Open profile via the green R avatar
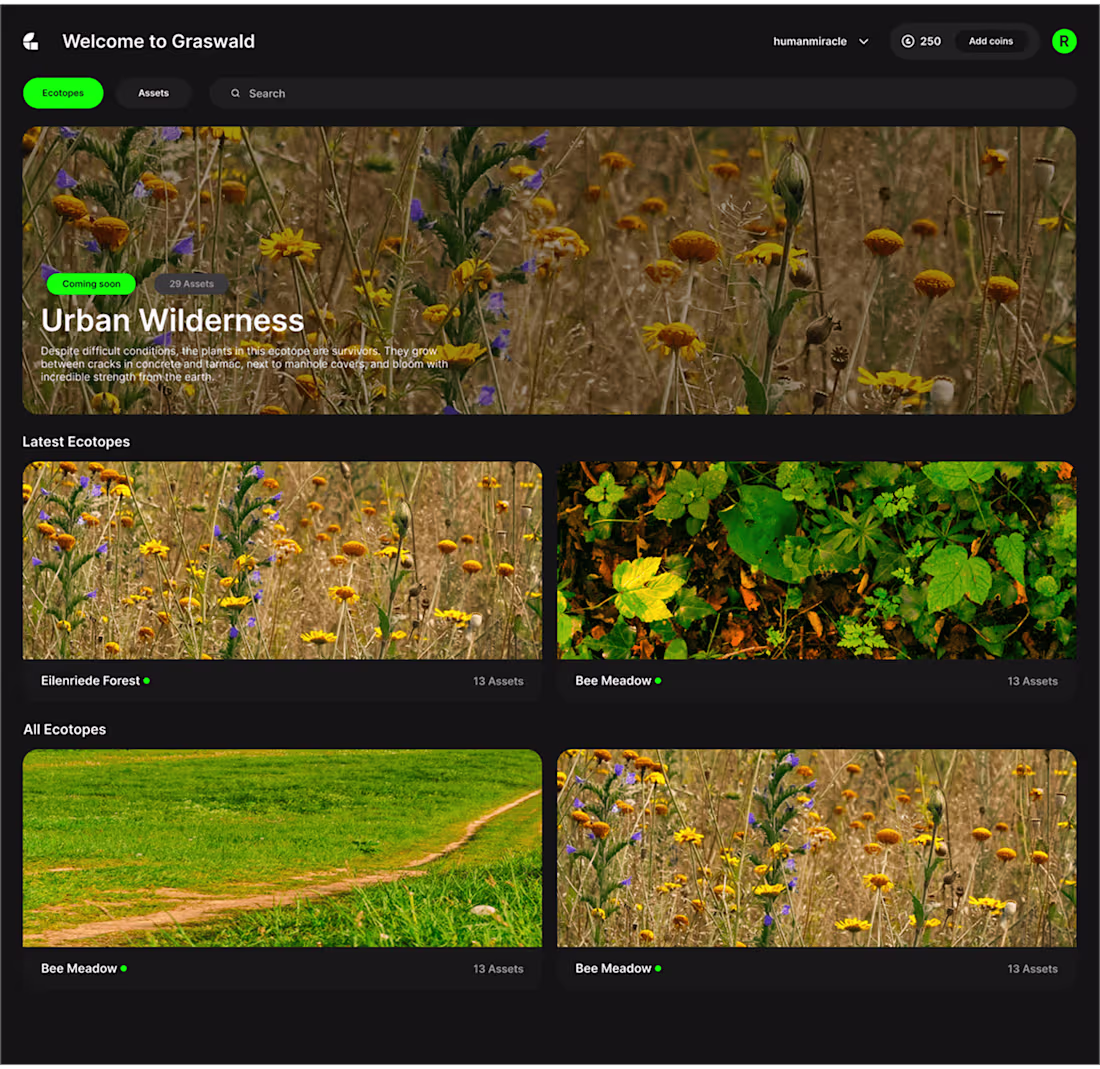Viewport: 1100px width, 1069px height. 1064,41
